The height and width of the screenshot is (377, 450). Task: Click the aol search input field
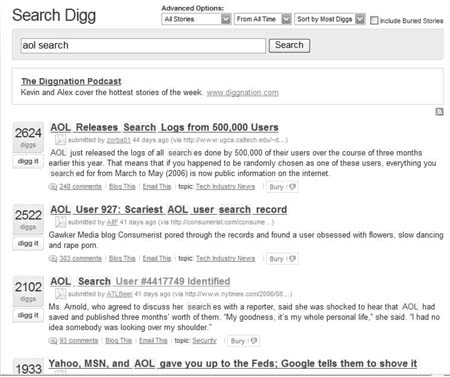click(143, 46)
